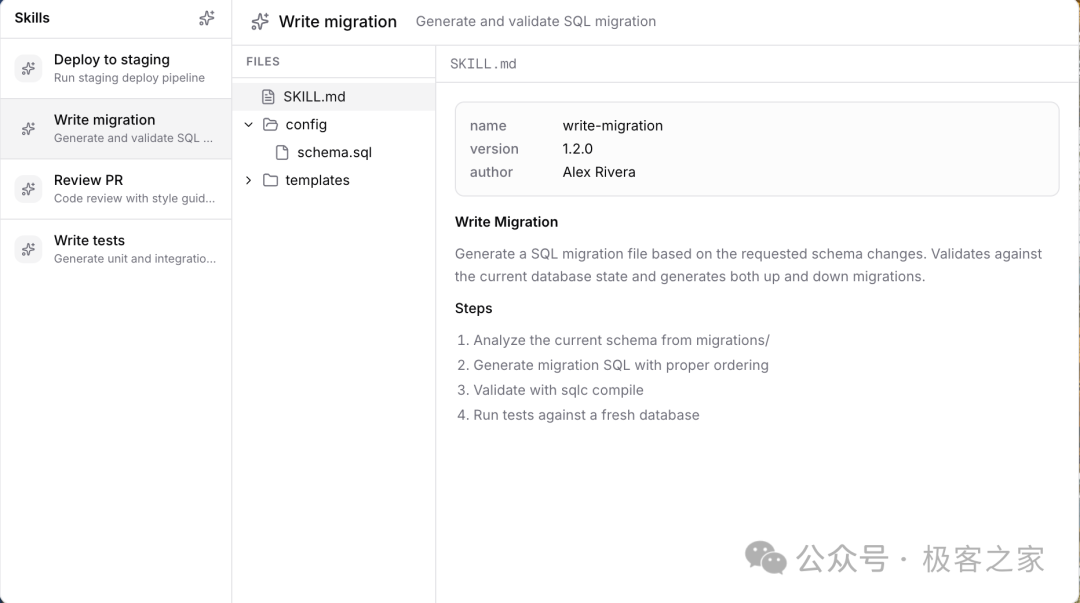
Task: Open schema.sql in the file tree
Action: 334,153
